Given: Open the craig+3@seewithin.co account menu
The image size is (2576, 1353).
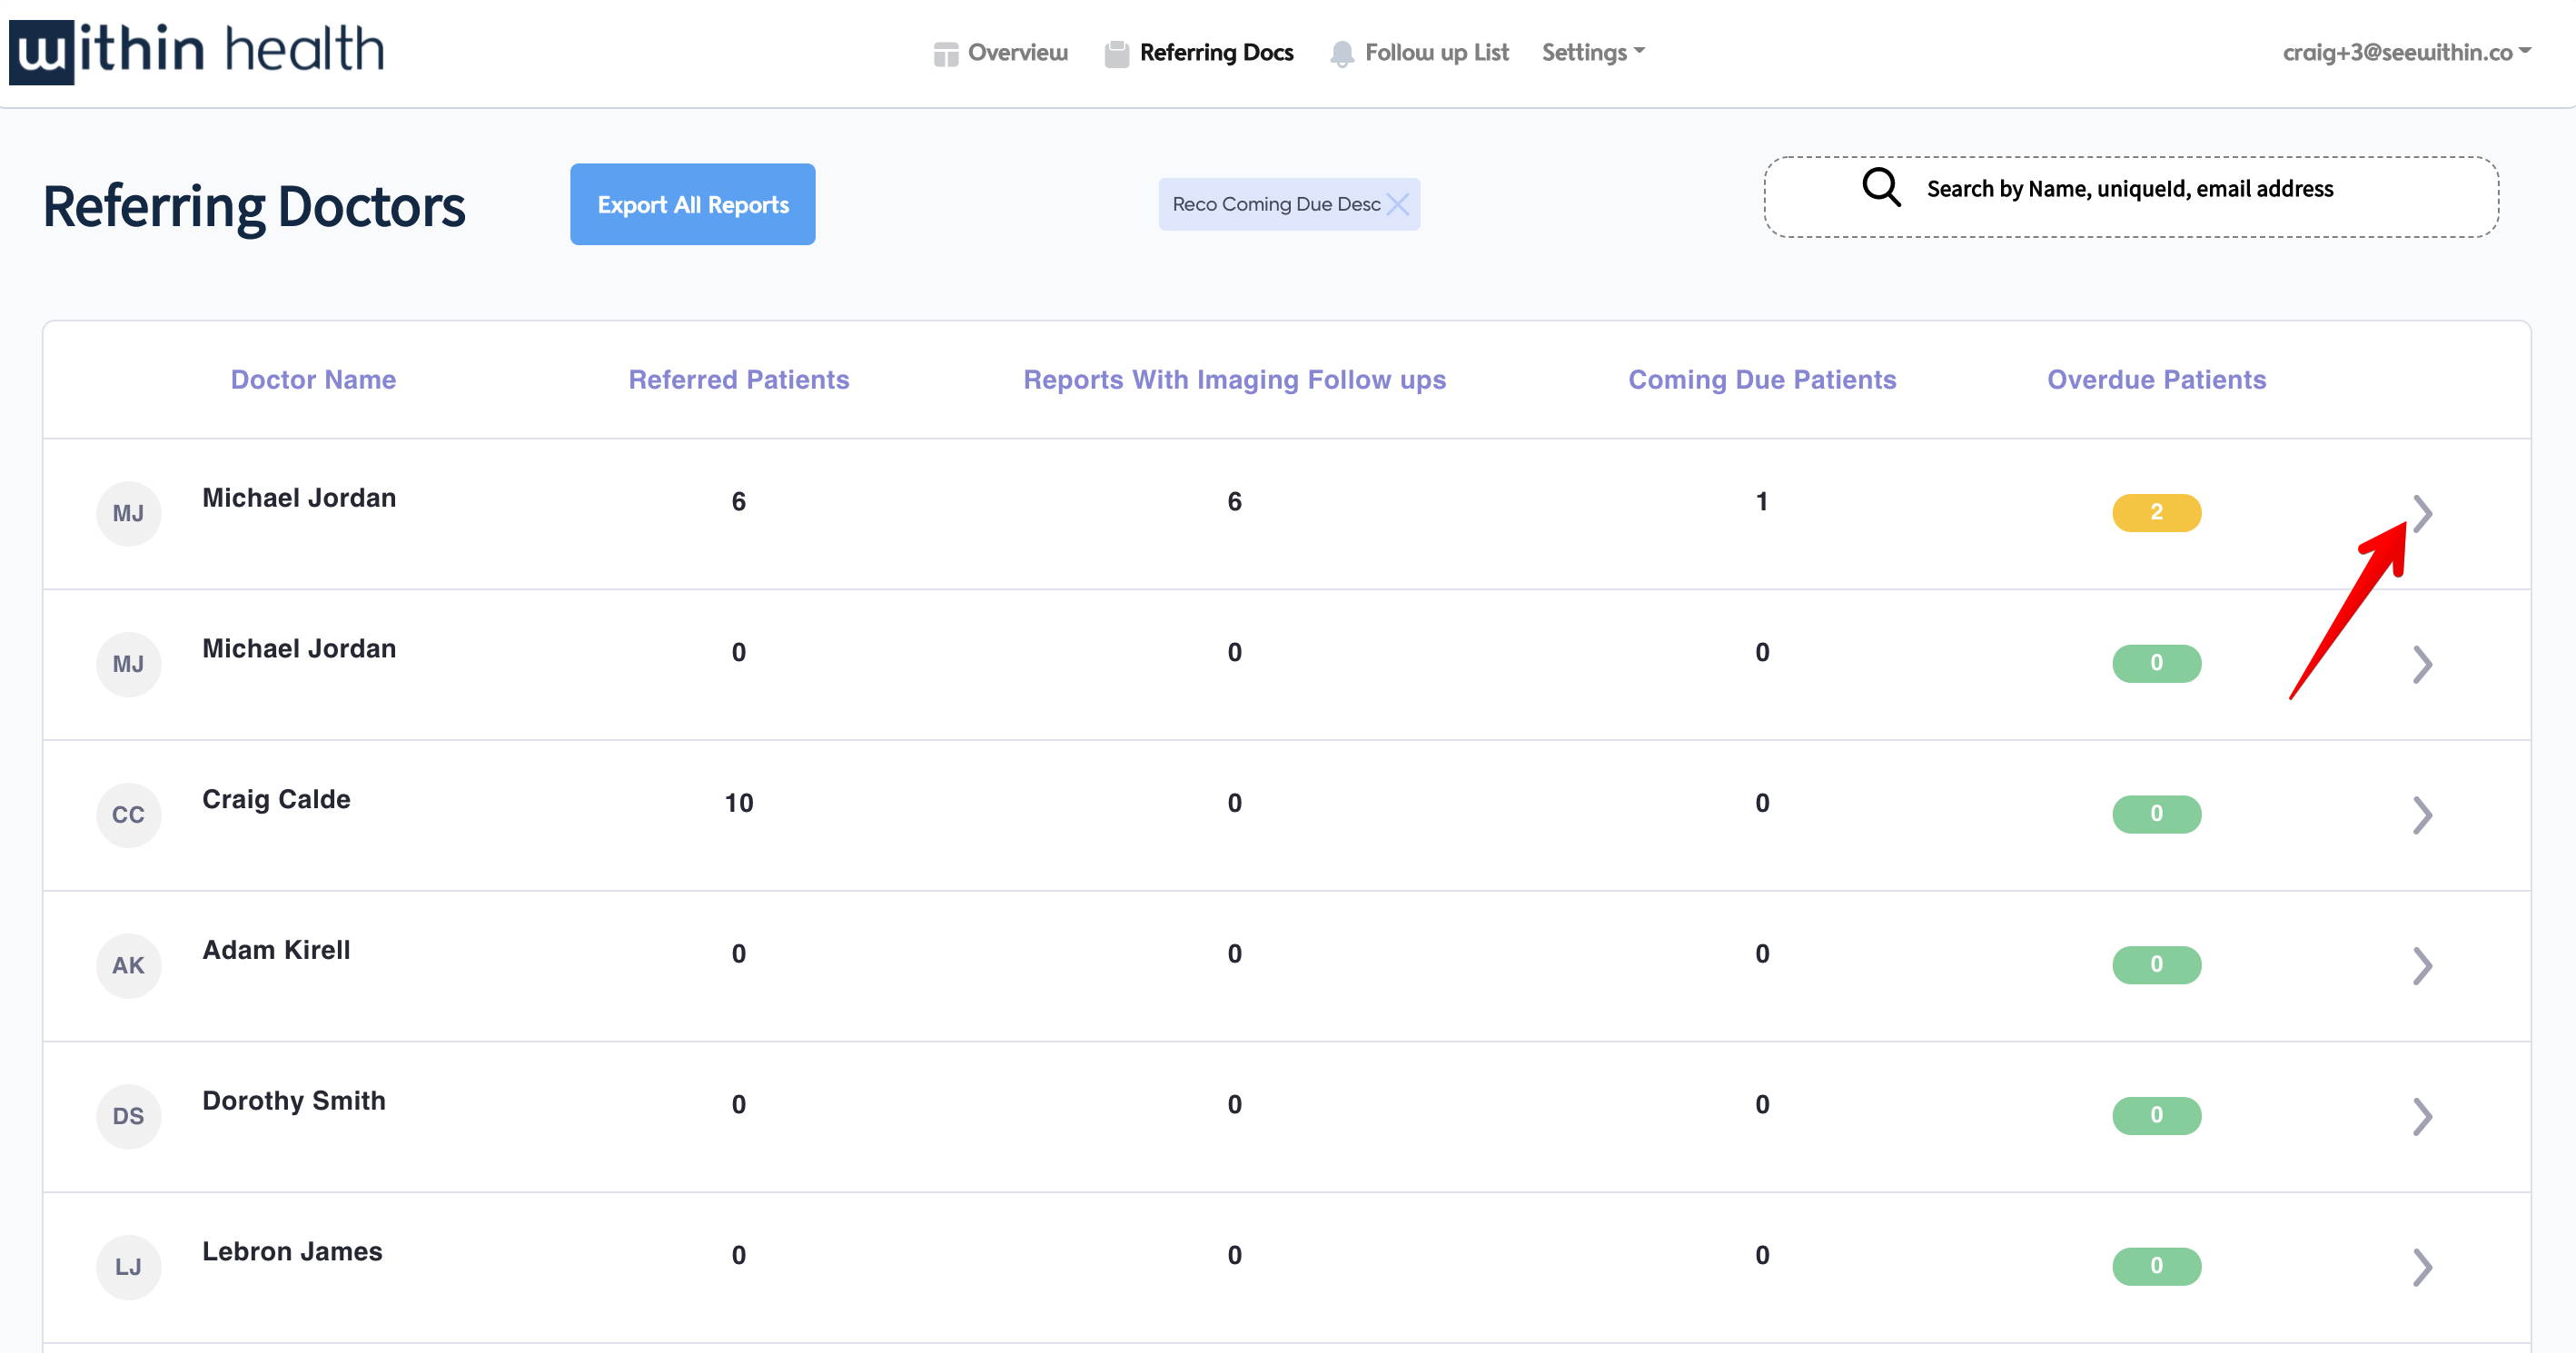Looking at the screenshot, I should coord(2406,52).
